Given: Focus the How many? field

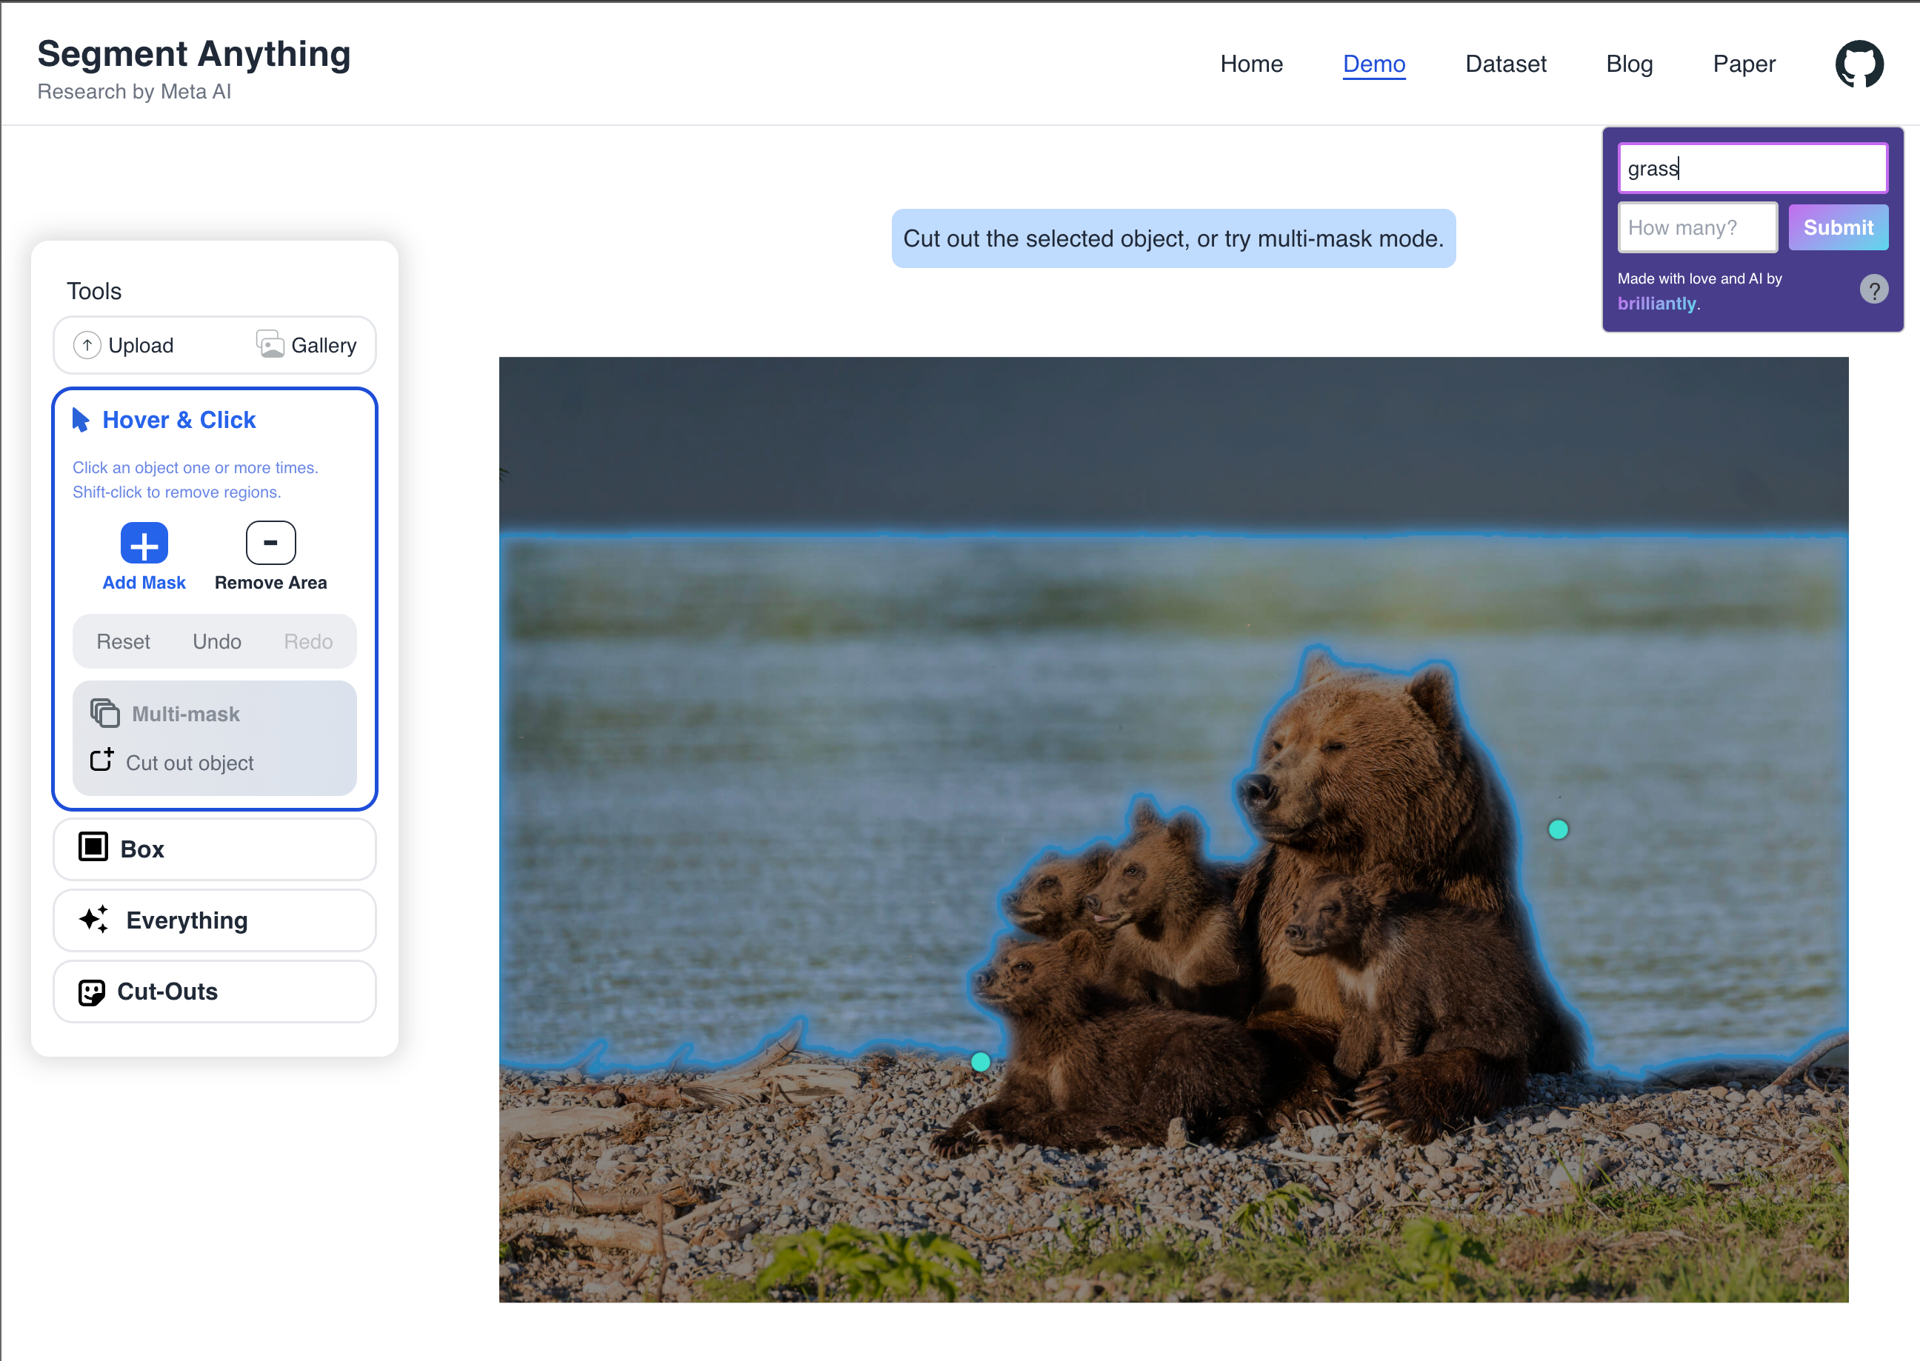Looking at the screenshot, I should (x=1698, y=228).
